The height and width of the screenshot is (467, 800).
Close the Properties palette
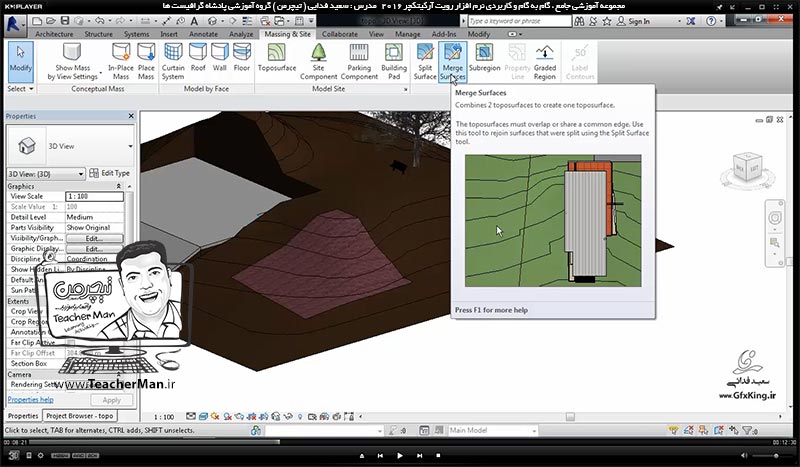[x=131, y=116]
